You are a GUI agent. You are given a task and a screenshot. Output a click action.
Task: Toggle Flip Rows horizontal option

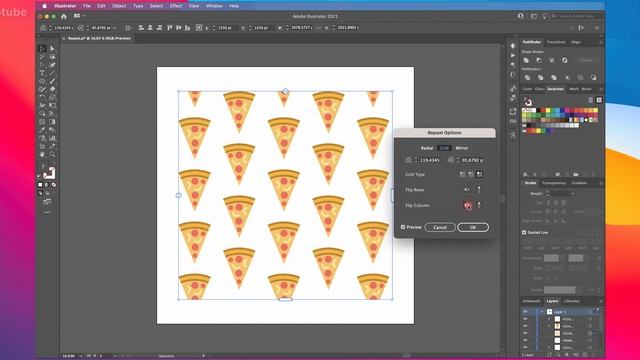[x=467, y=190]
